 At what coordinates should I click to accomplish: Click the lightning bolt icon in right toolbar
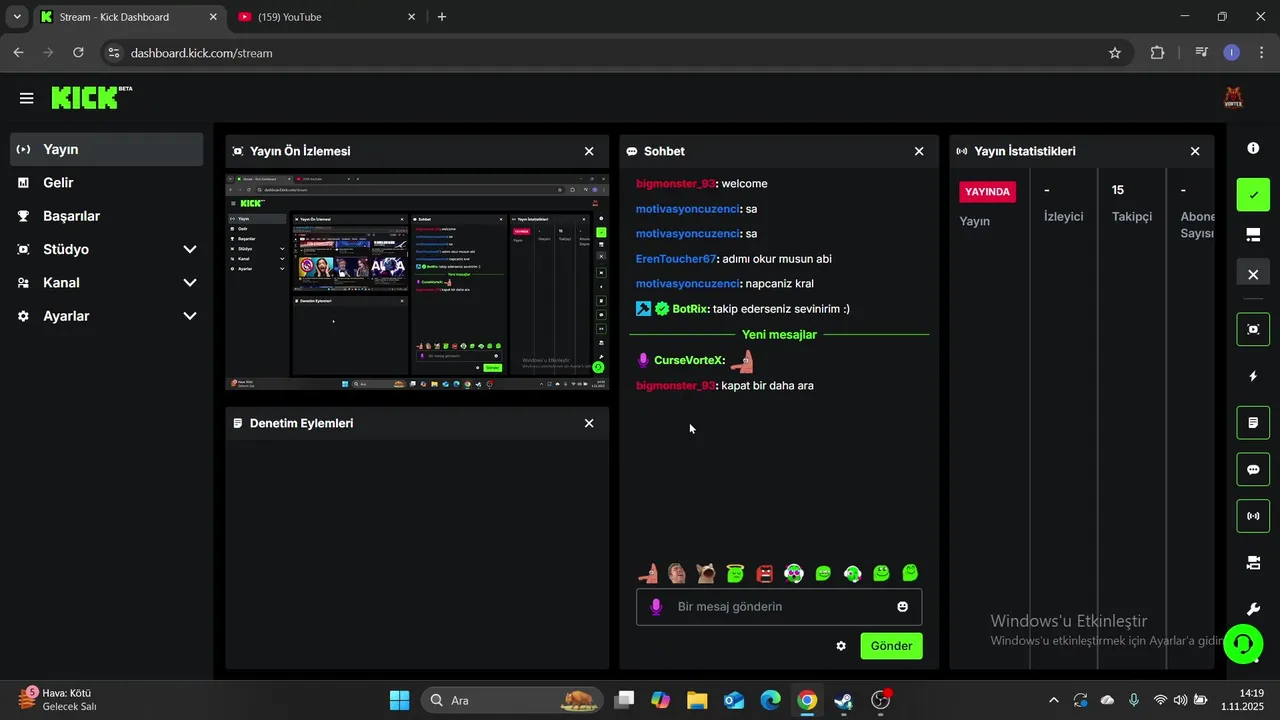[1253, 376]
